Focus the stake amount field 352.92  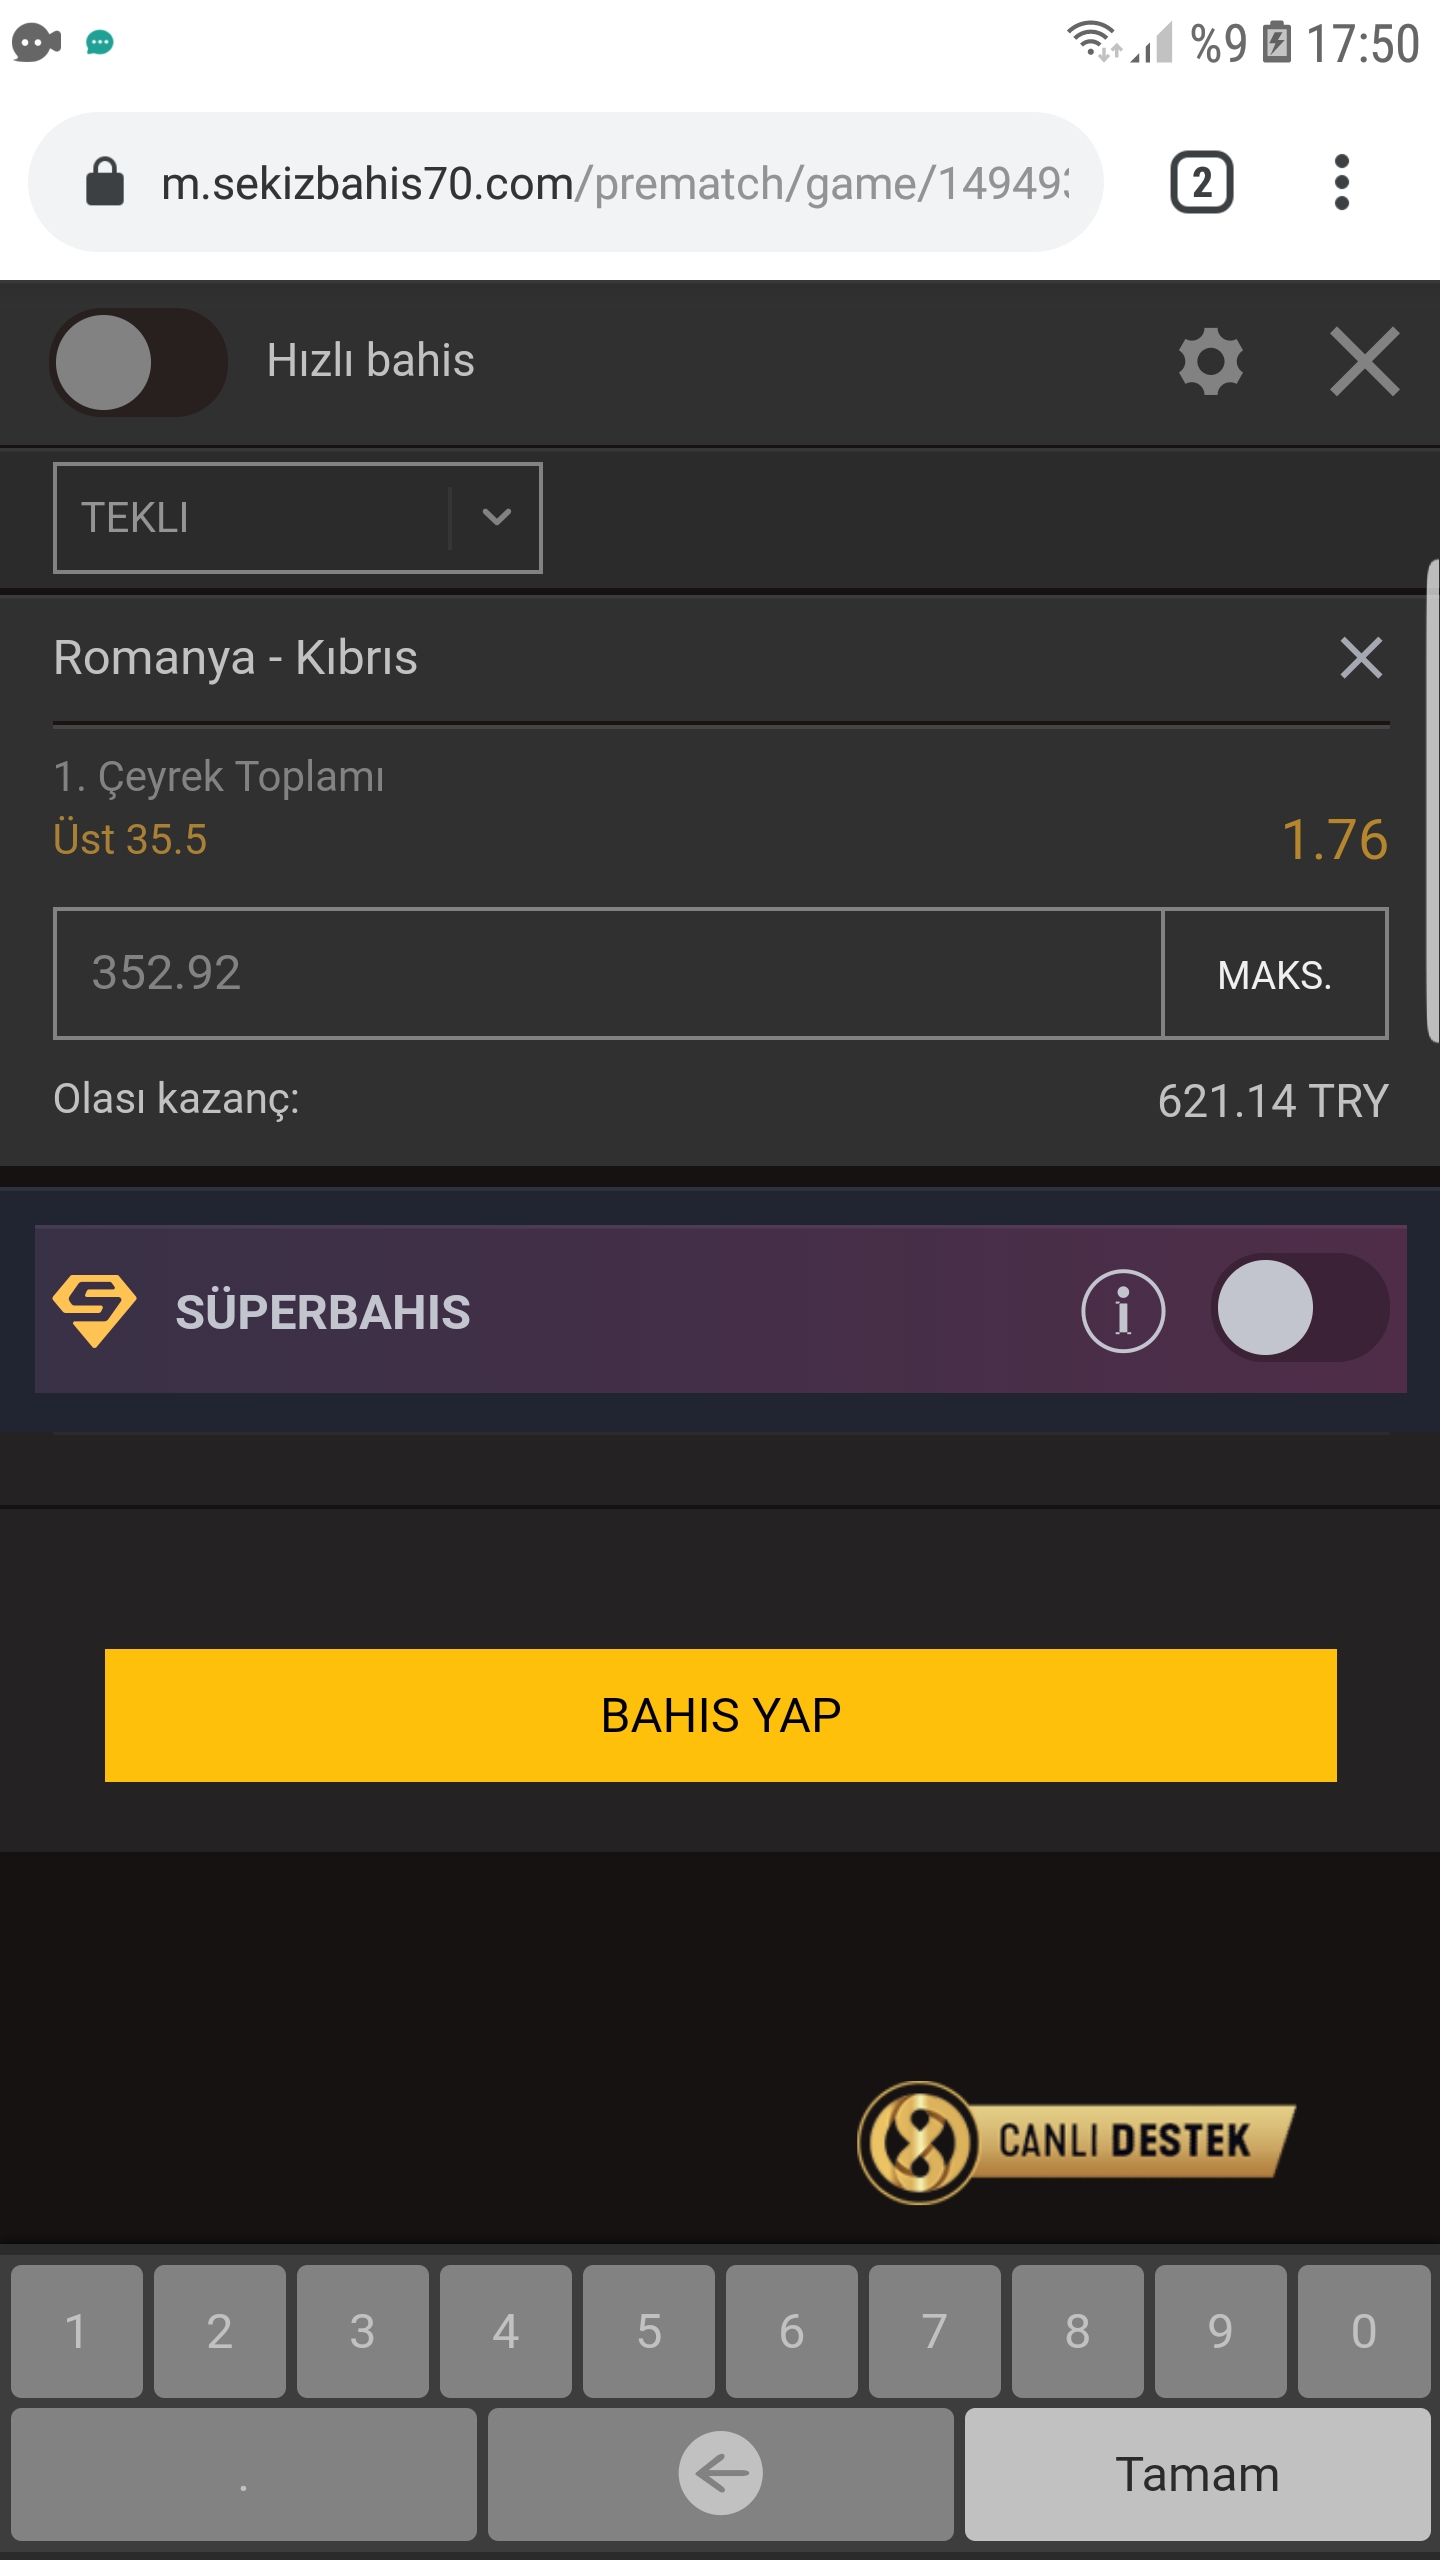pos(608,974)
